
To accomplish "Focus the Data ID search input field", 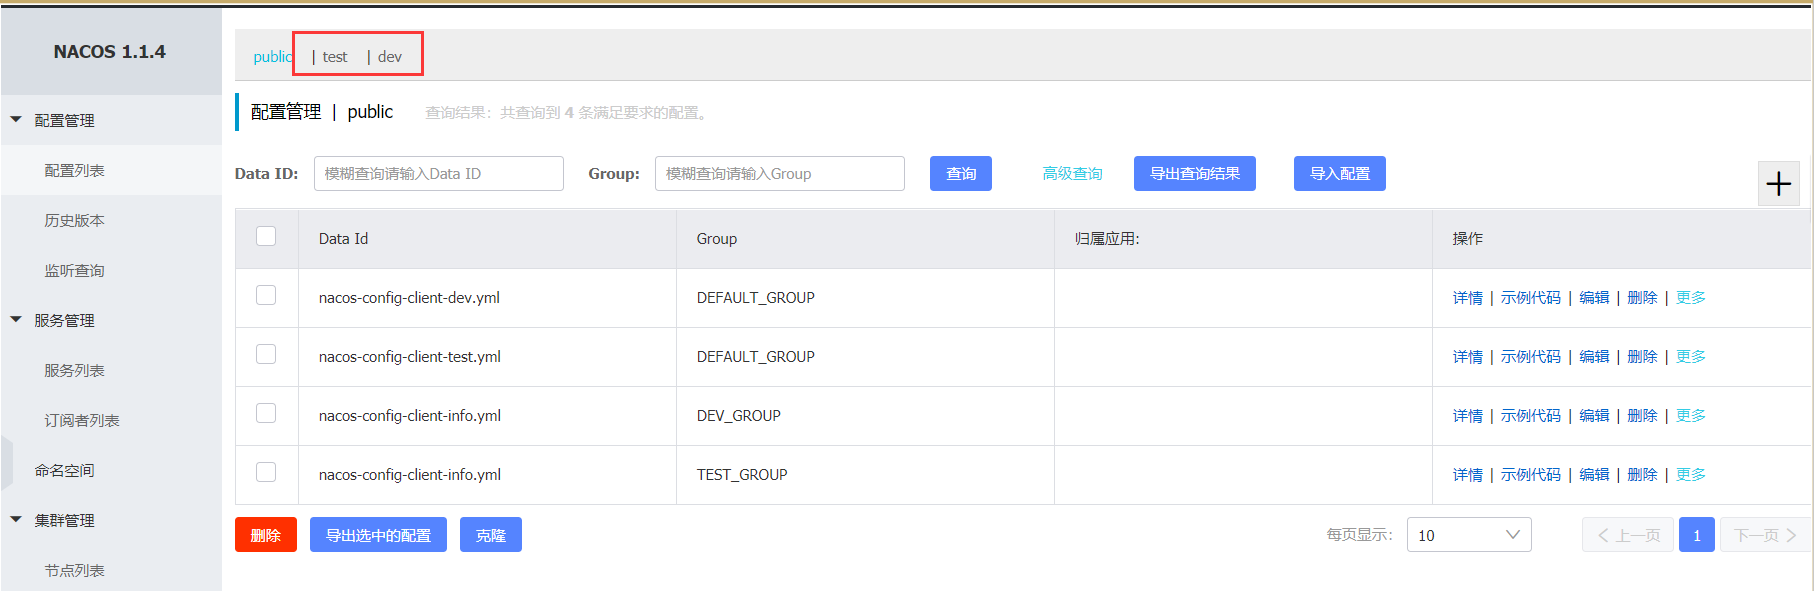I will point(438,174).
